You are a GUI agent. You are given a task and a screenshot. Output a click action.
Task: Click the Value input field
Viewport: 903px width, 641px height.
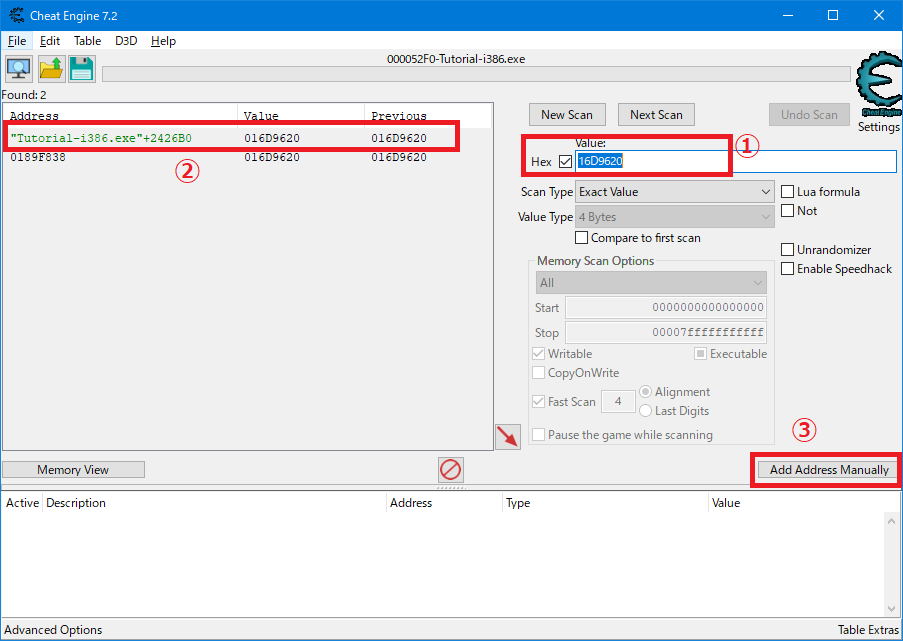pyautogui.click(x=735, y=161)
